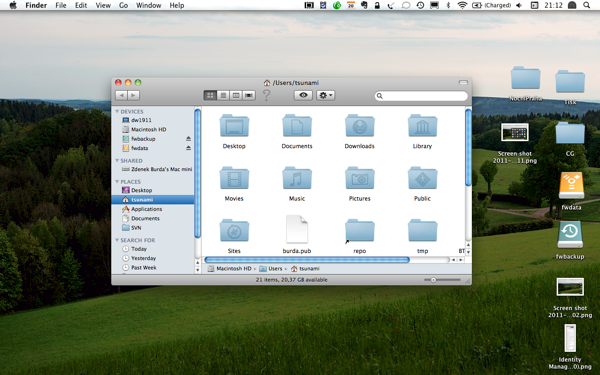Viewport: 600px width, 375px height.
Task: Select the Pictures folder icon
Action: [360, 178]
